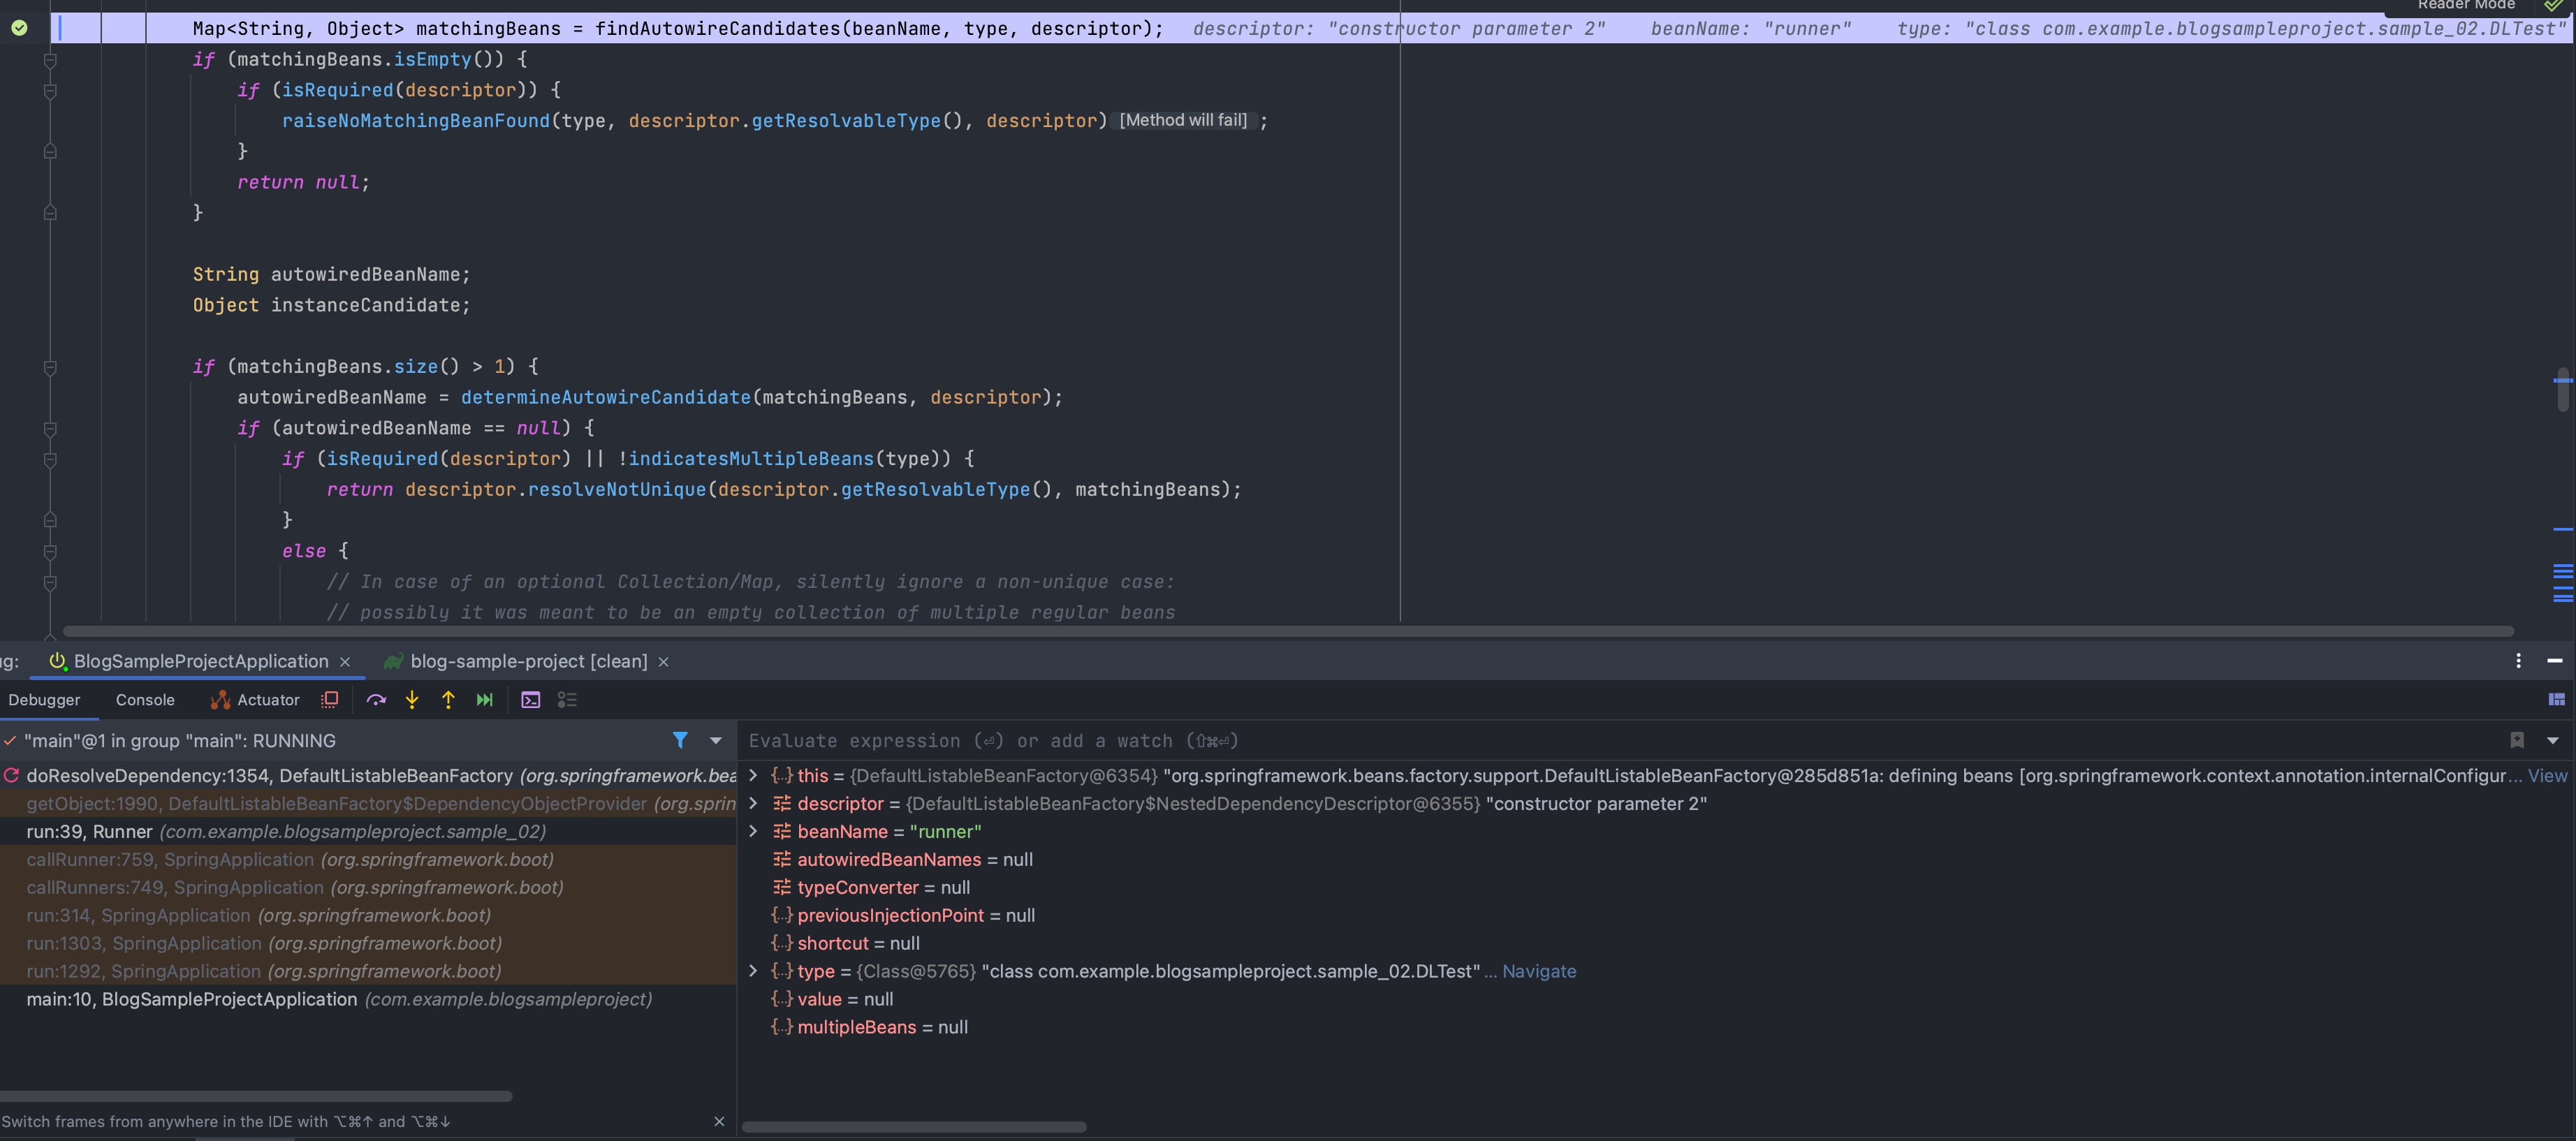This screenshot has width=2576, height=1141.
Task: Open the Evaluate Expression terminal-style icon
Action: point(531,700)
